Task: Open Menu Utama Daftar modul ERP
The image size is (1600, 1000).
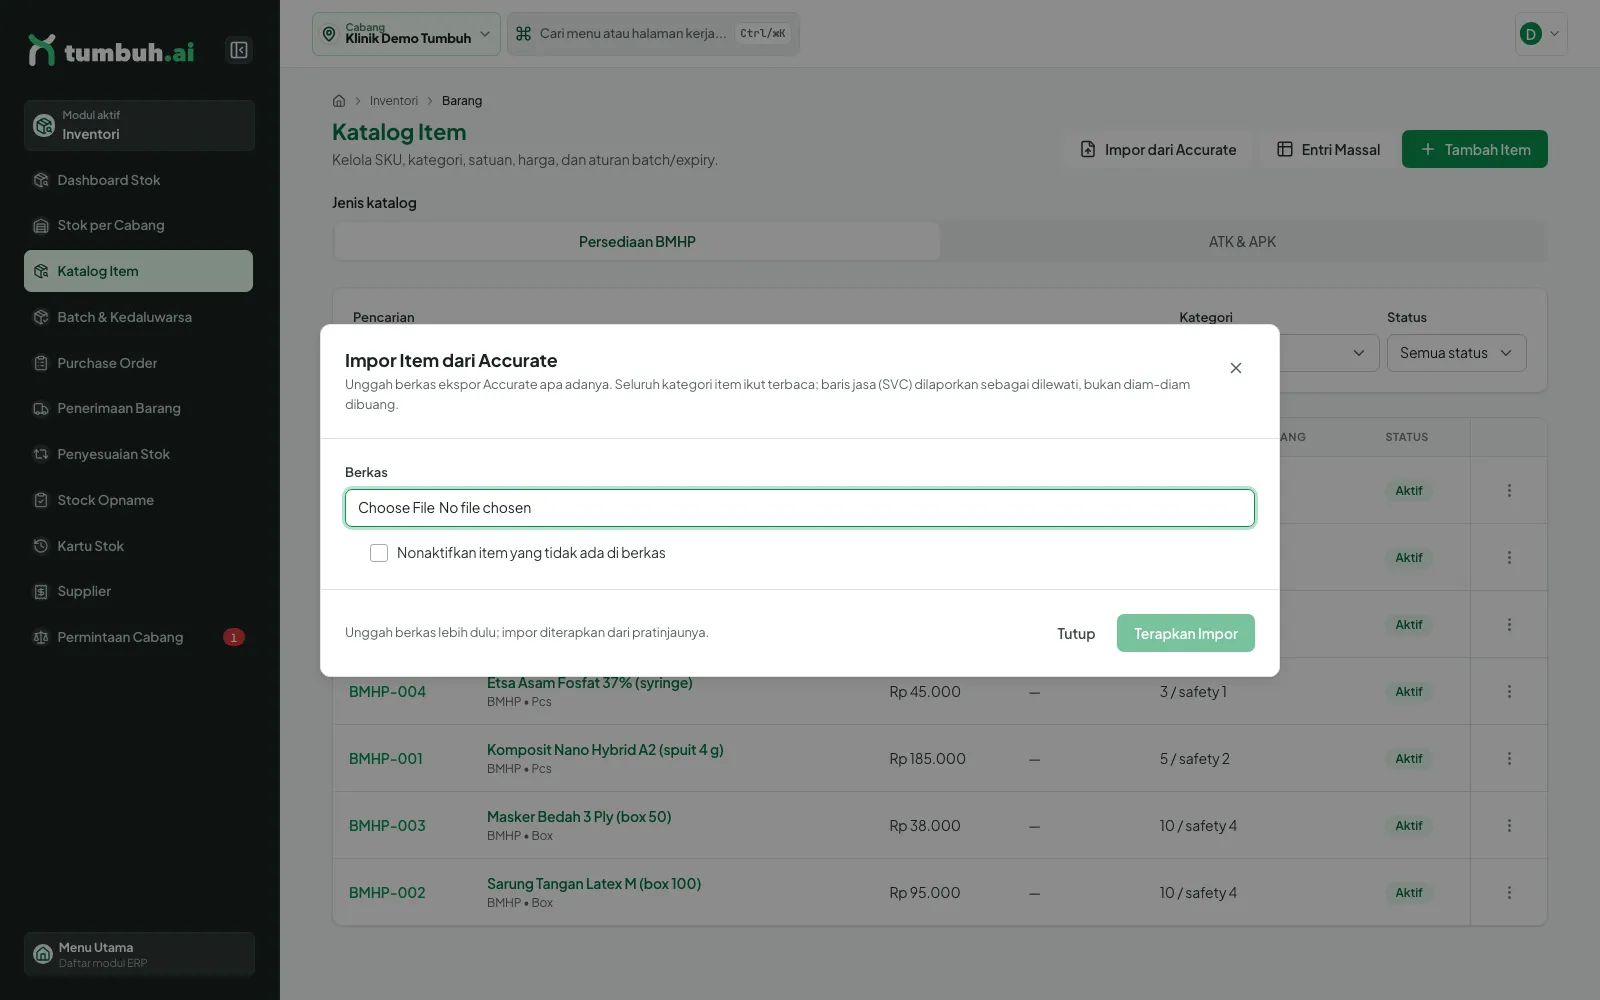Action: tap(139, 955)
